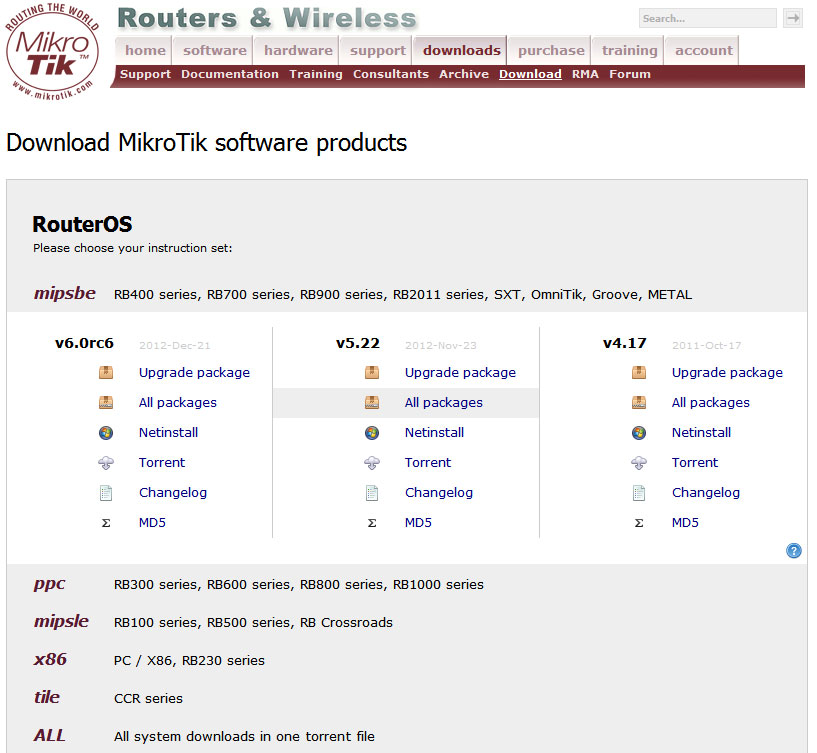Viewport: 817px width, 753px height.
Task: Click the v5.22 Changelog document icon
Action: [x=372, y=493]
